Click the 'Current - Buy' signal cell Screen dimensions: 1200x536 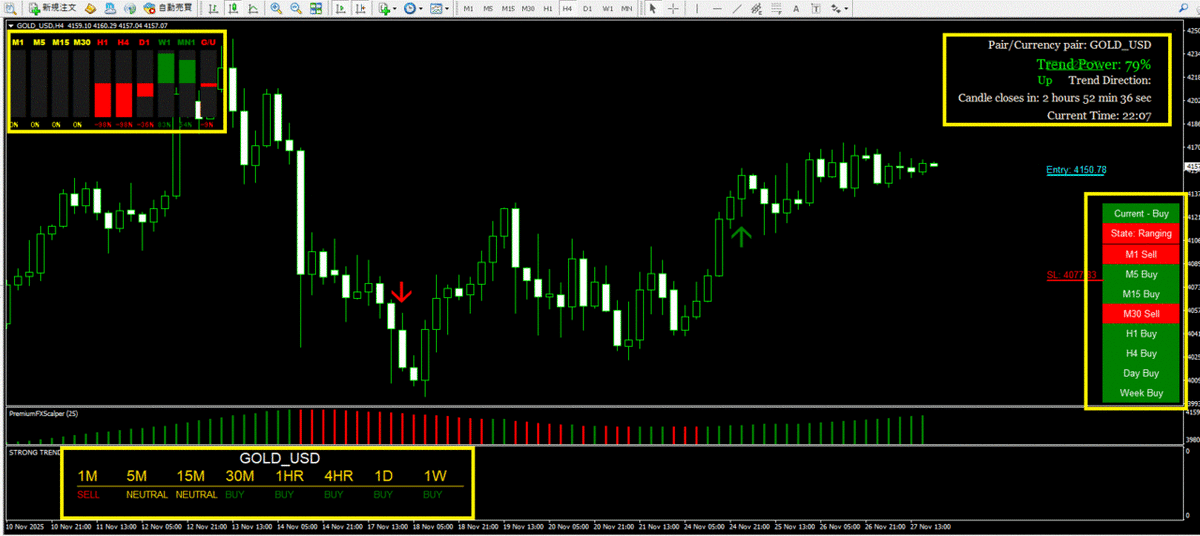(x=1141, y=214)
